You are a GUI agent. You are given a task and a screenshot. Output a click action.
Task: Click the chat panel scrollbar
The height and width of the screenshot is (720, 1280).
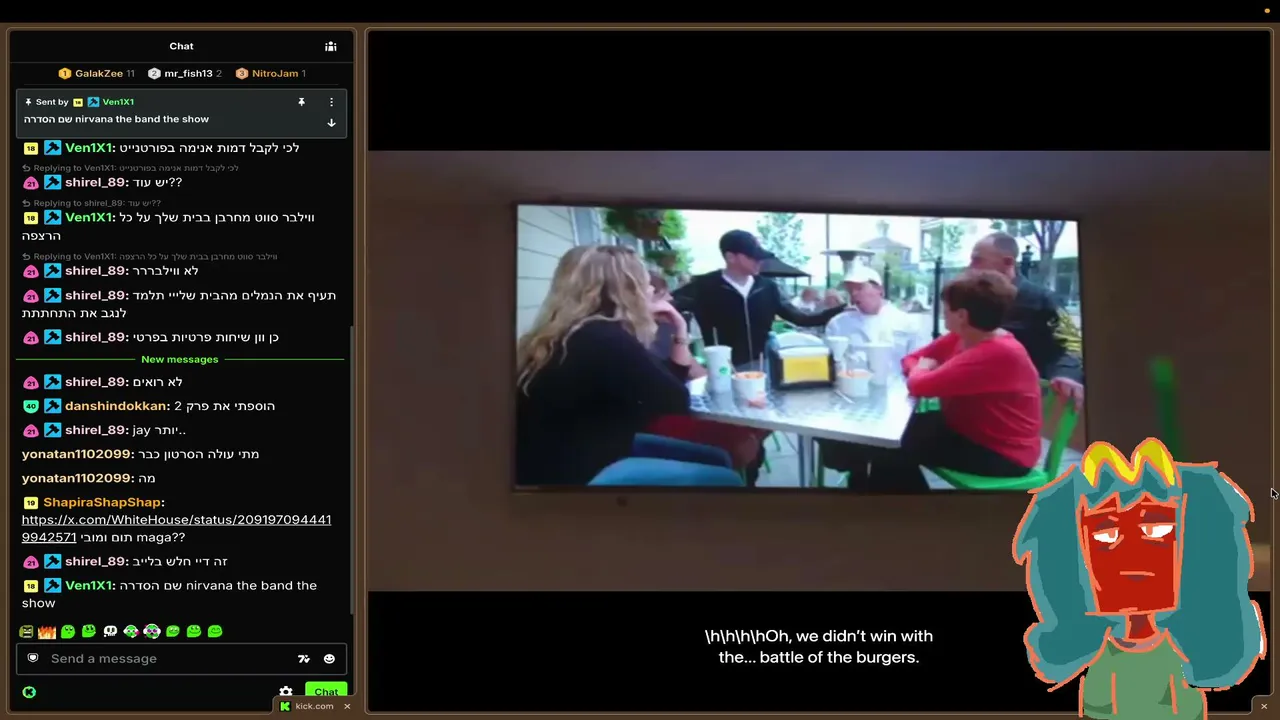[351, 470]
